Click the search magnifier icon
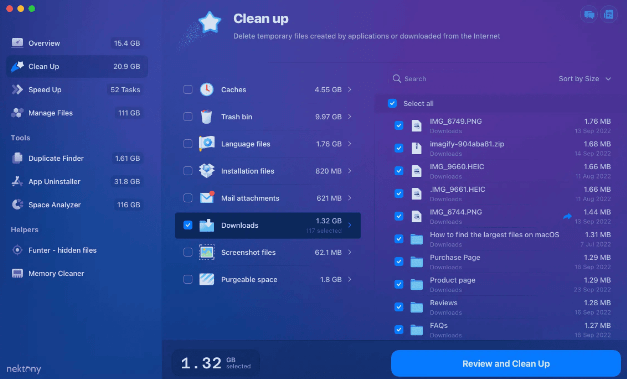This screenshot has height=379, width=627. 397,78
